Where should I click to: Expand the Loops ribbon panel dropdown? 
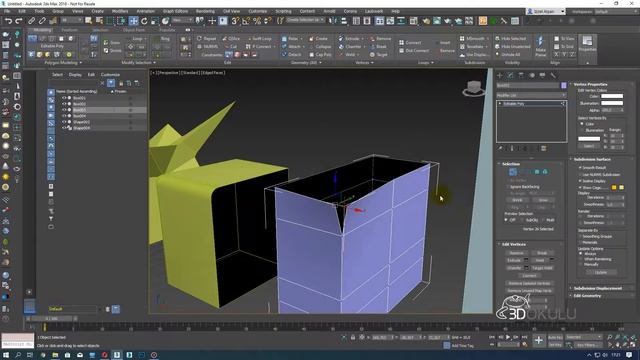click(x=426, y=62)
